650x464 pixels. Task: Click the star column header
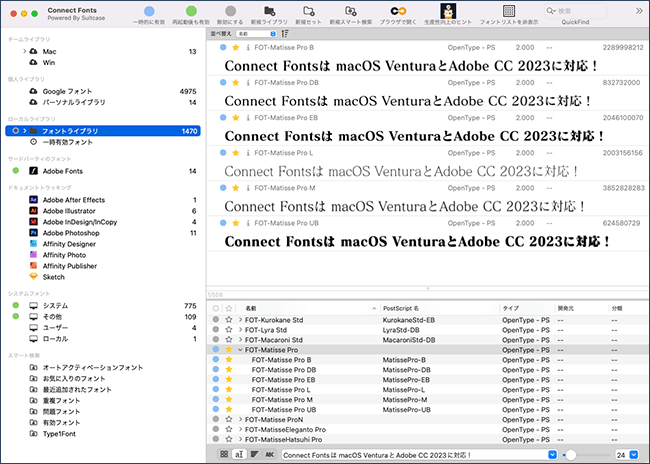228,309
